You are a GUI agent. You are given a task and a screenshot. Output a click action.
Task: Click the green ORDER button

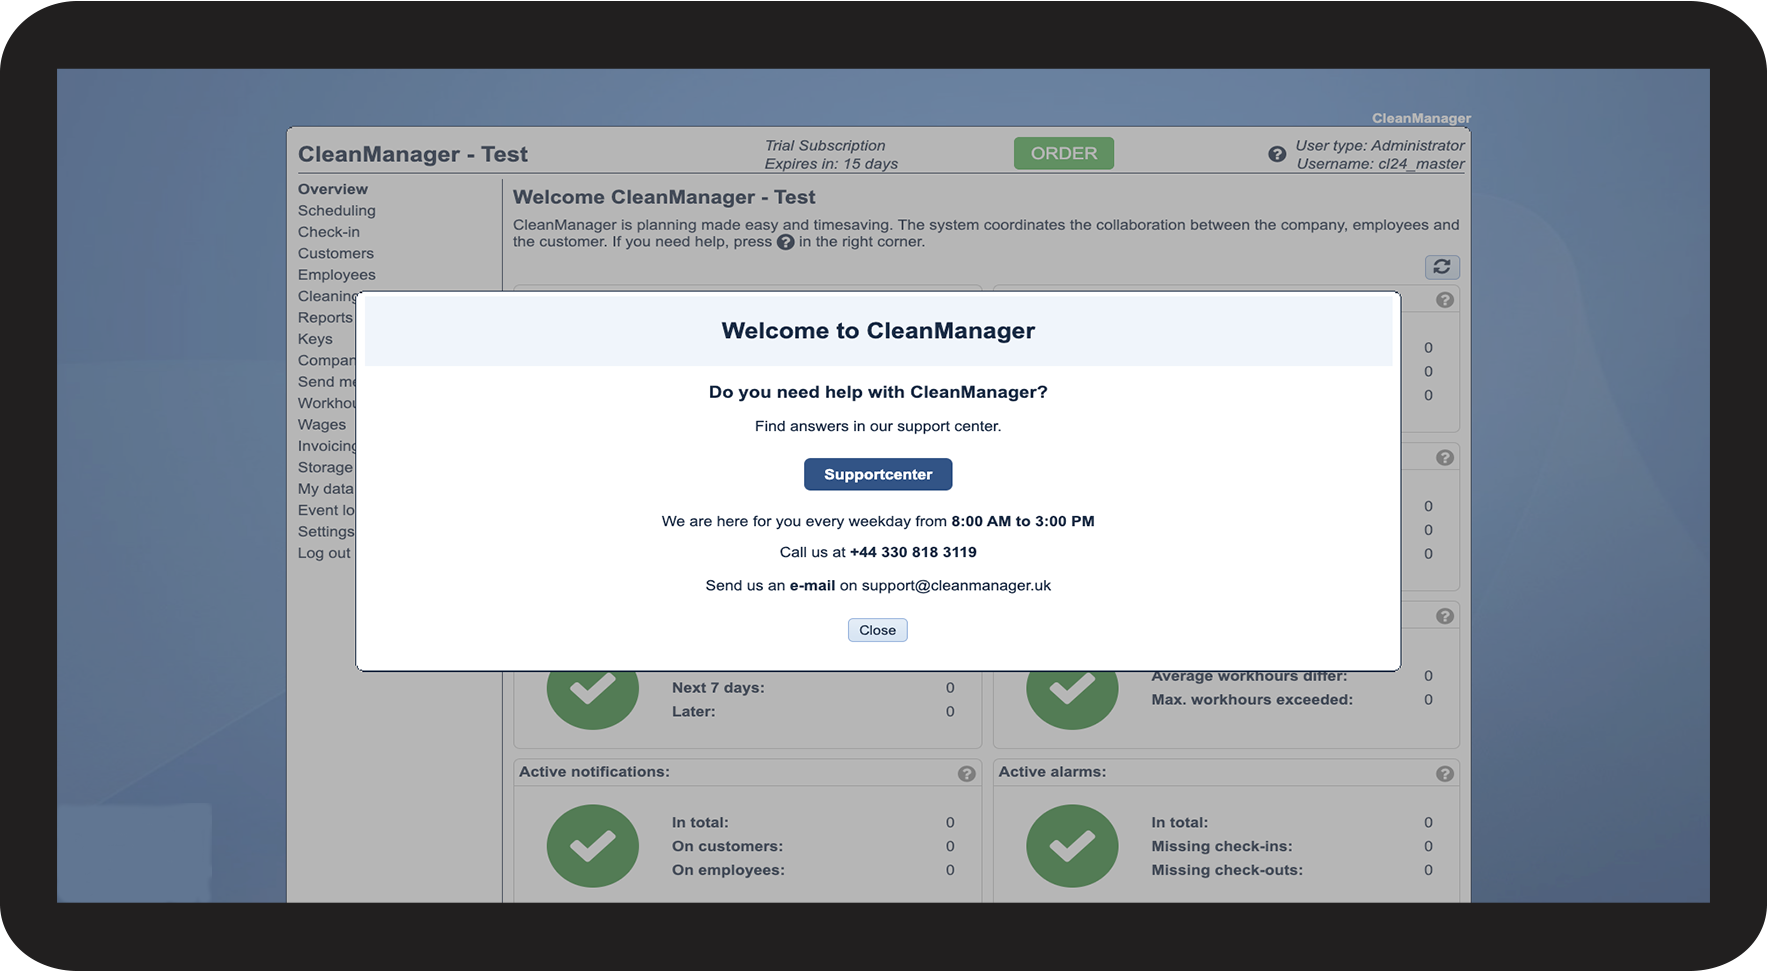pyautogui.click(x=1064, y=153)
